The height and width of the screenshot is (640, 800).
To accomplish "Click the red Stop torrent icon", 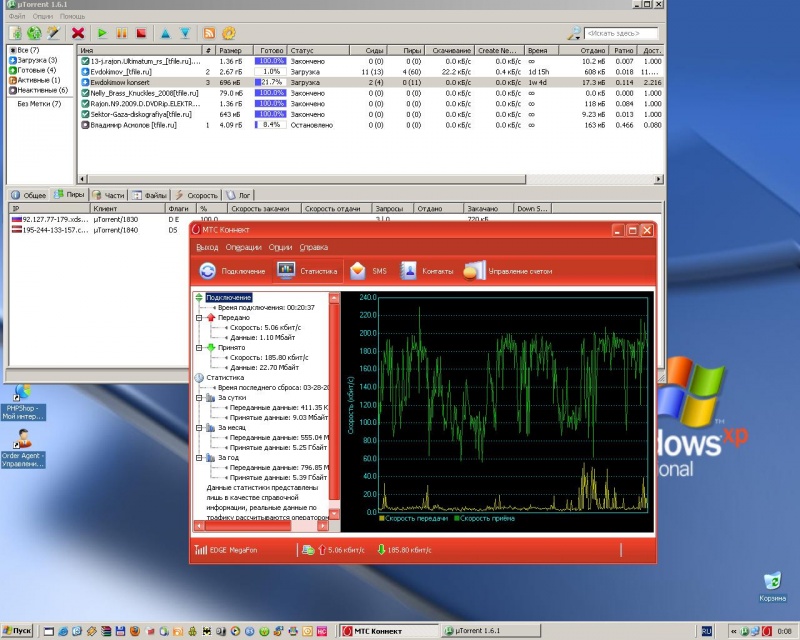I will click(142, 33).
